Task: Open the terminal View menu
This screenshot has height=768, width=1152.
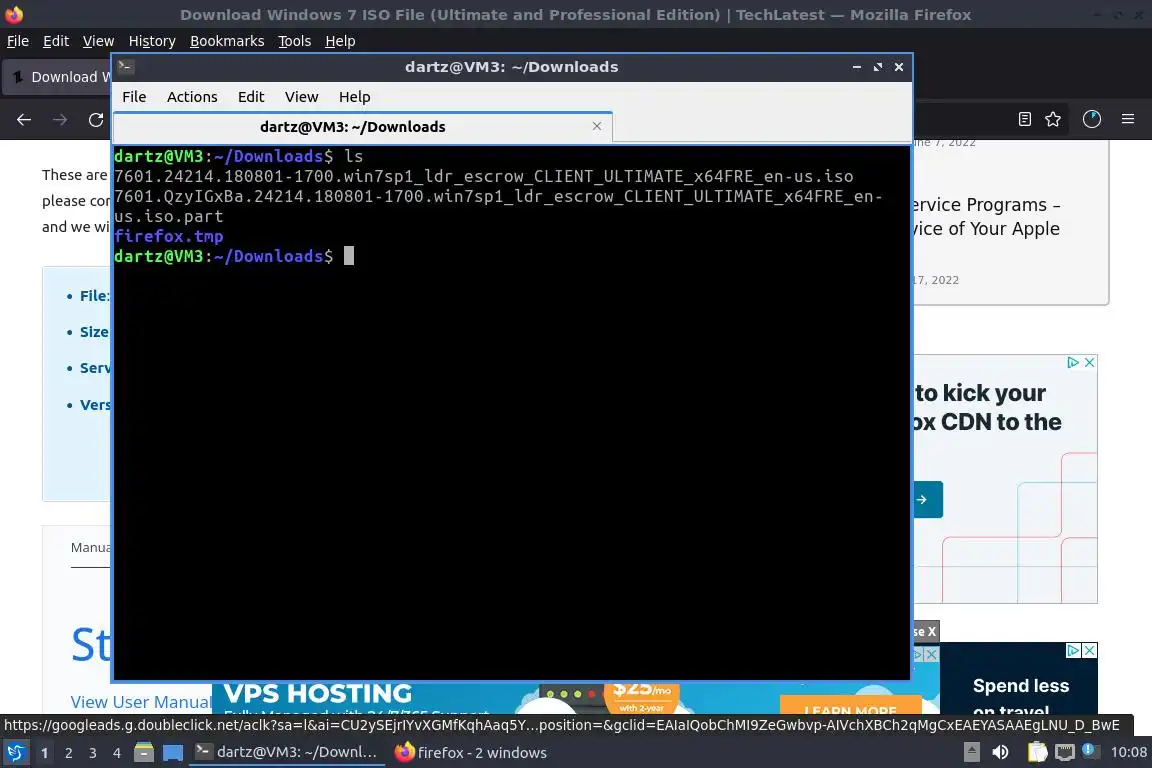Action: (301, 97)
